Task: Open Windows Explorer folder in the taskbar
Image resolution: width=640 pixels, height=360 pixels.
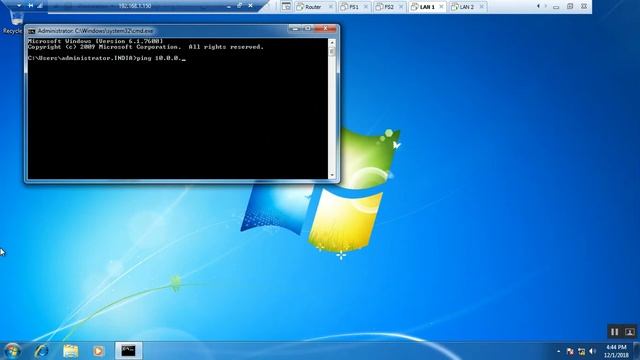Action: (71, 351)
